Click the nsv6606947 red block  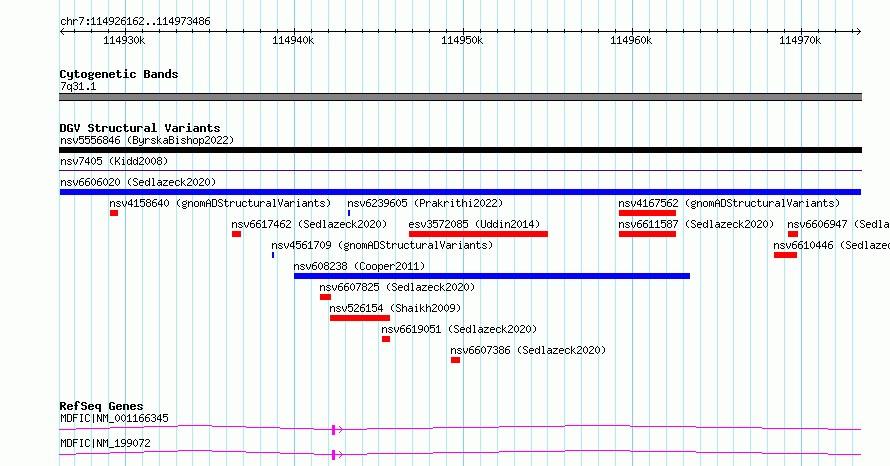coord(793,234)
